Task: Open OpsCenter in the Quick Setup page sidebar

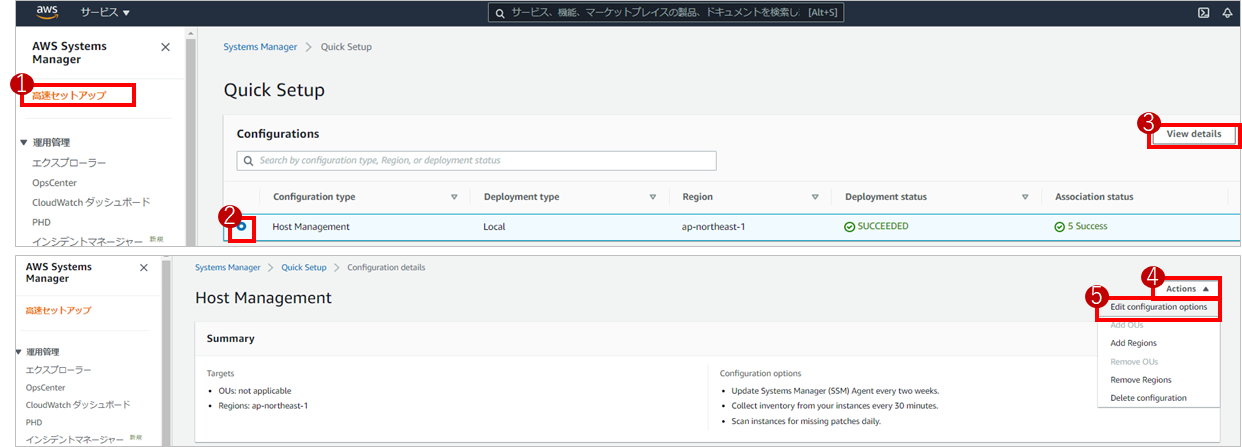Action: pos(54,182)
